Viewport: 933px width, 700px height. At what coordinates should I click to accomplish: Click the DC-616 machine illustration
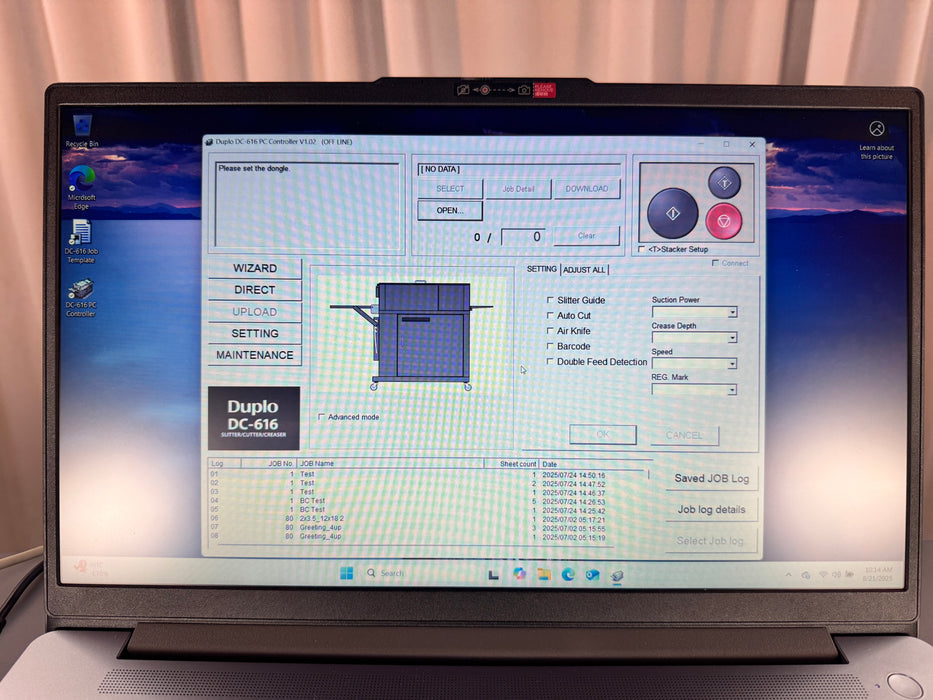[x=411, y=336]
